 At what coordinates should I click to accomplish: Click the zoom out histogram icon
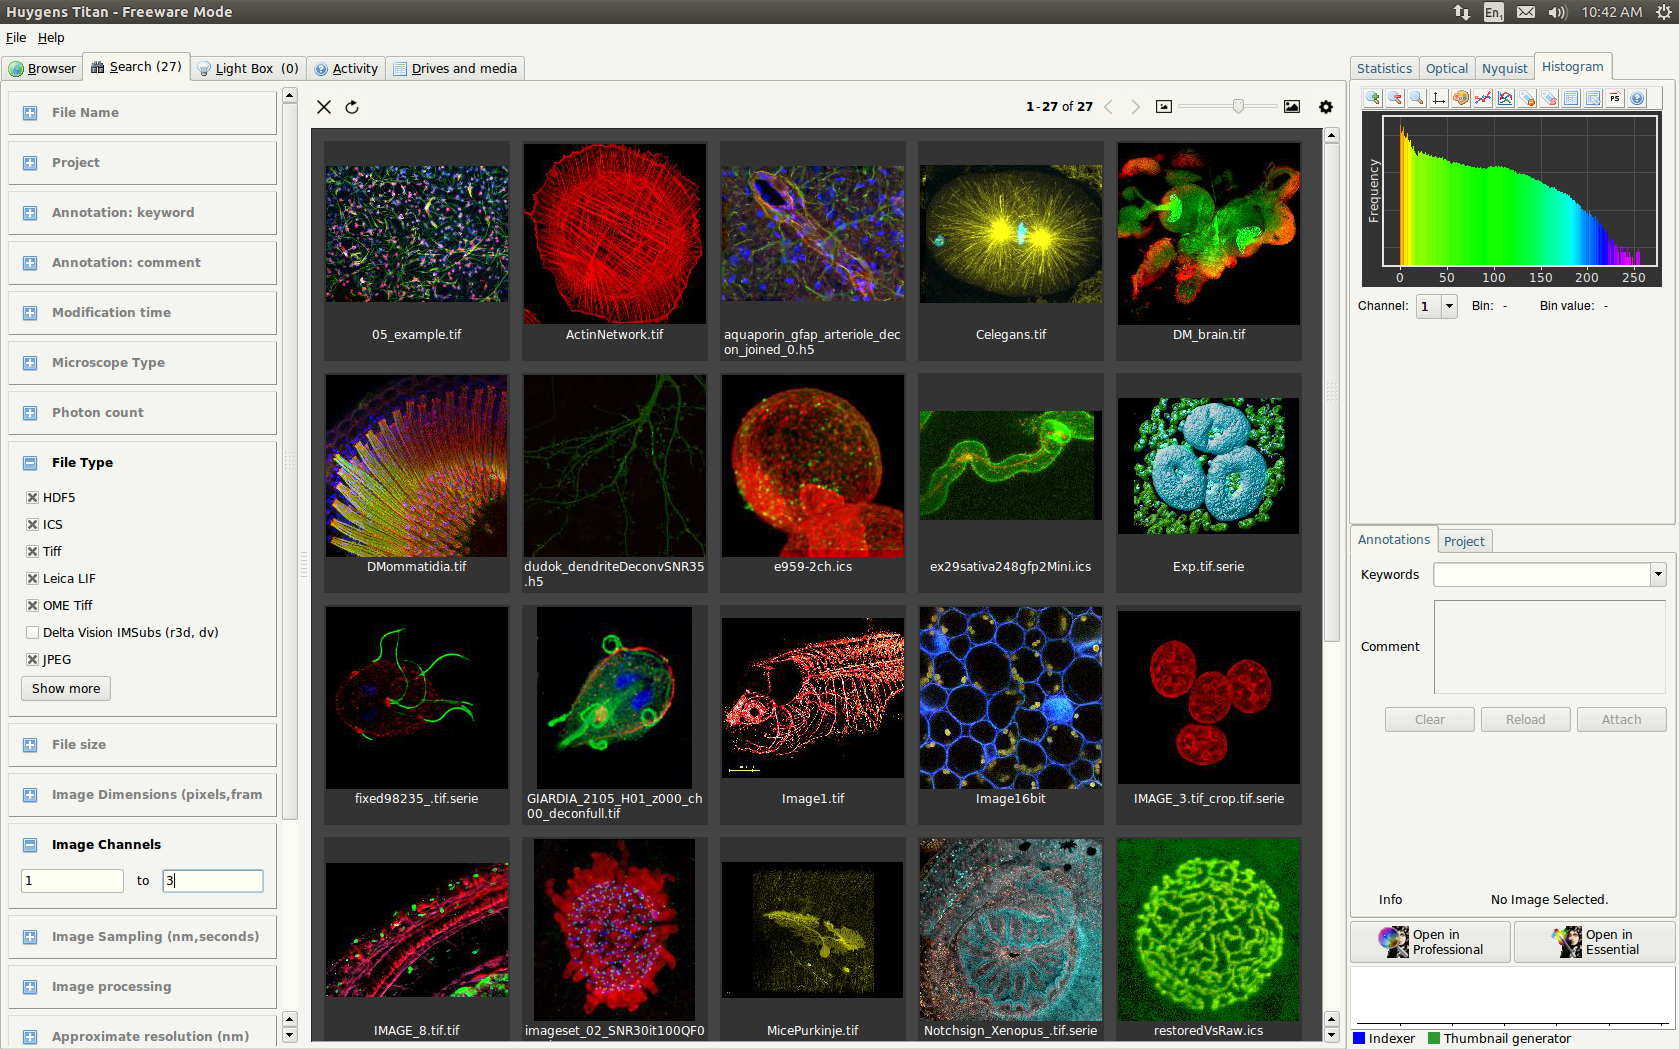pyautogui.click(x=1395, y=98)
